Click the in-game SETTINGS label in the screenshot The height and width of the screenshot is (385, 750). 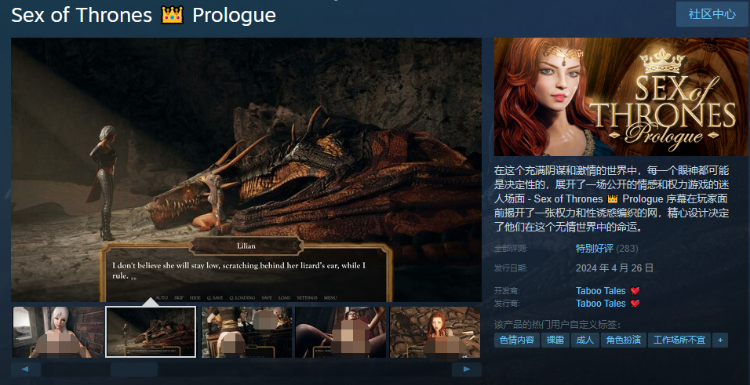coord(307,298)
